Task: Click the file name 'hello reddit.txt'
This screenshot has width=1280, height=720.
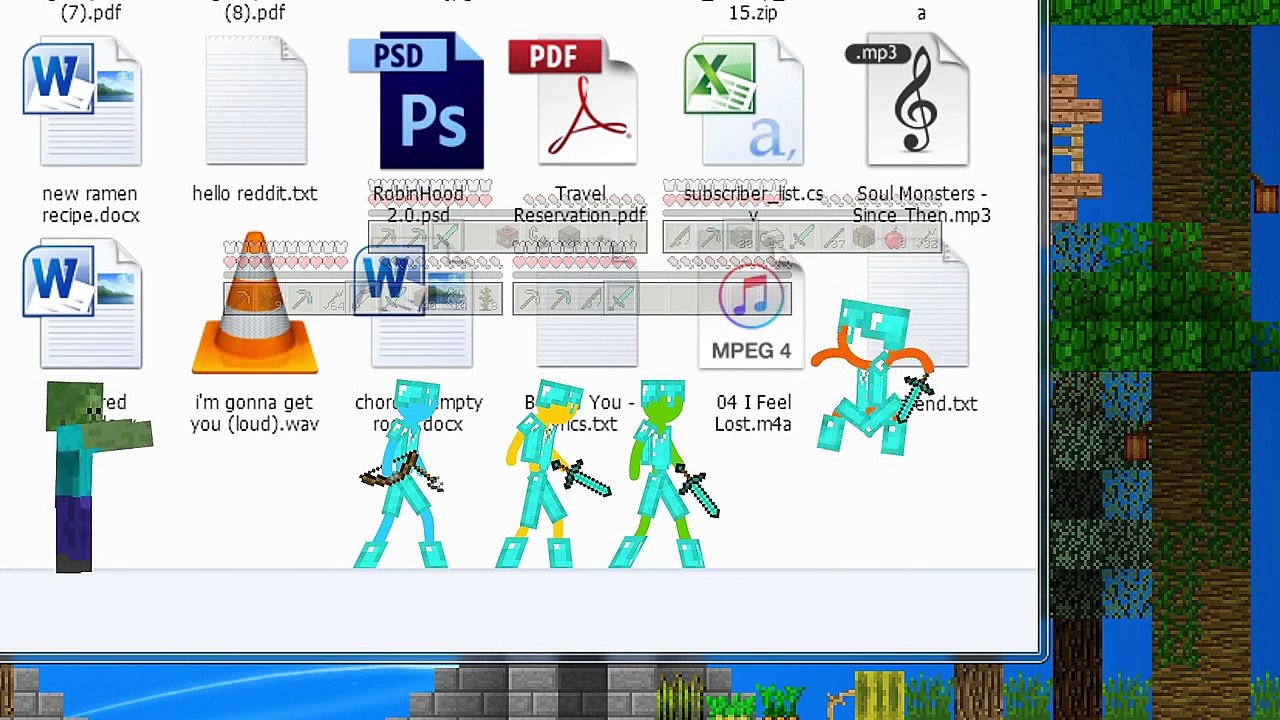Action: click(255, 194)
